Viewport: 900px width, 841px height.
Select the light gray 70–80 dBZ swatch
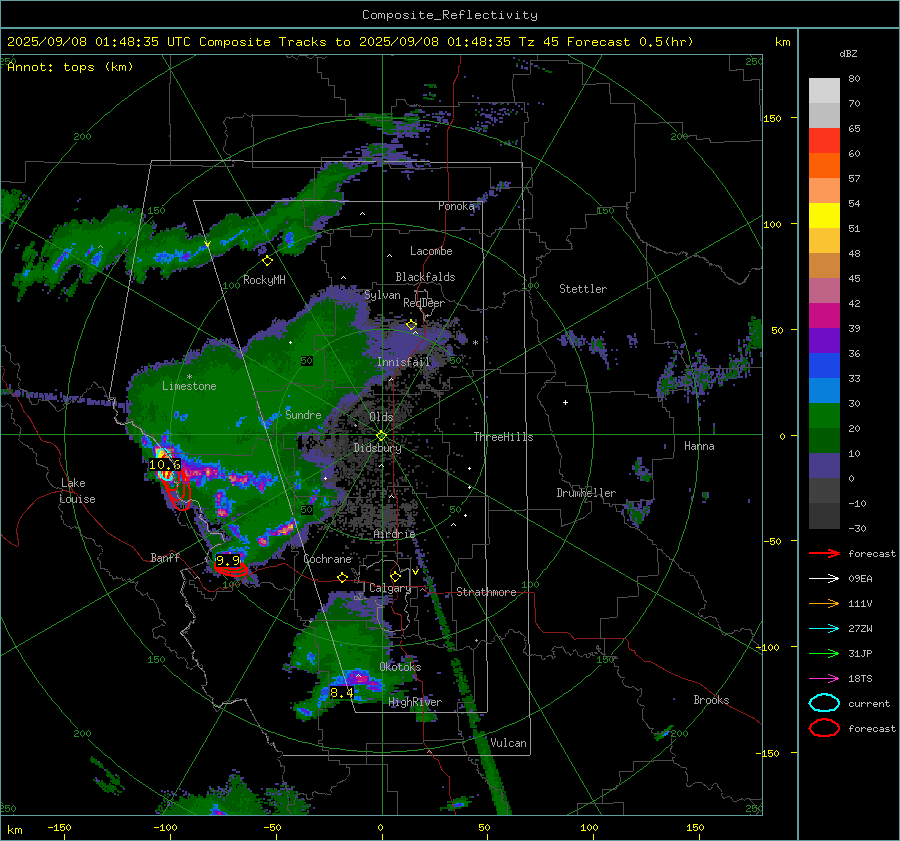coord(824,91)
